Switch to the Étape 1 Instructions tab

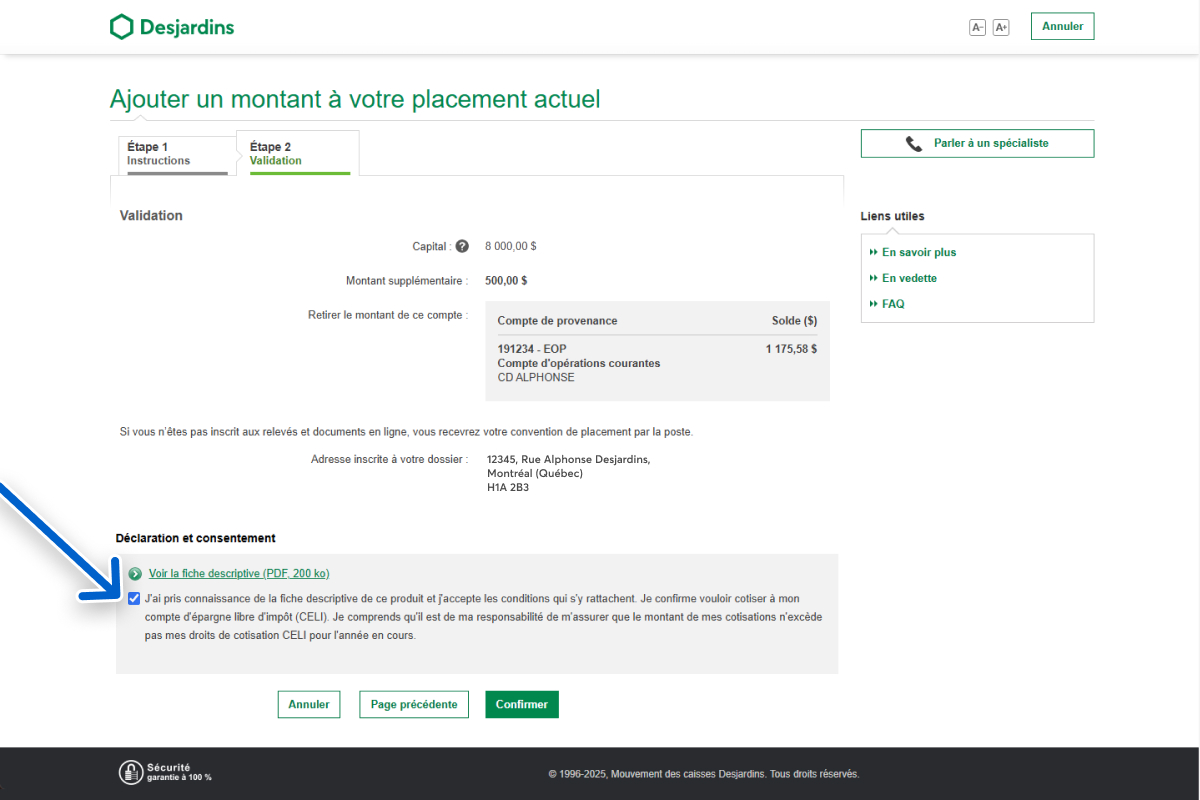[x=177, y=154]
